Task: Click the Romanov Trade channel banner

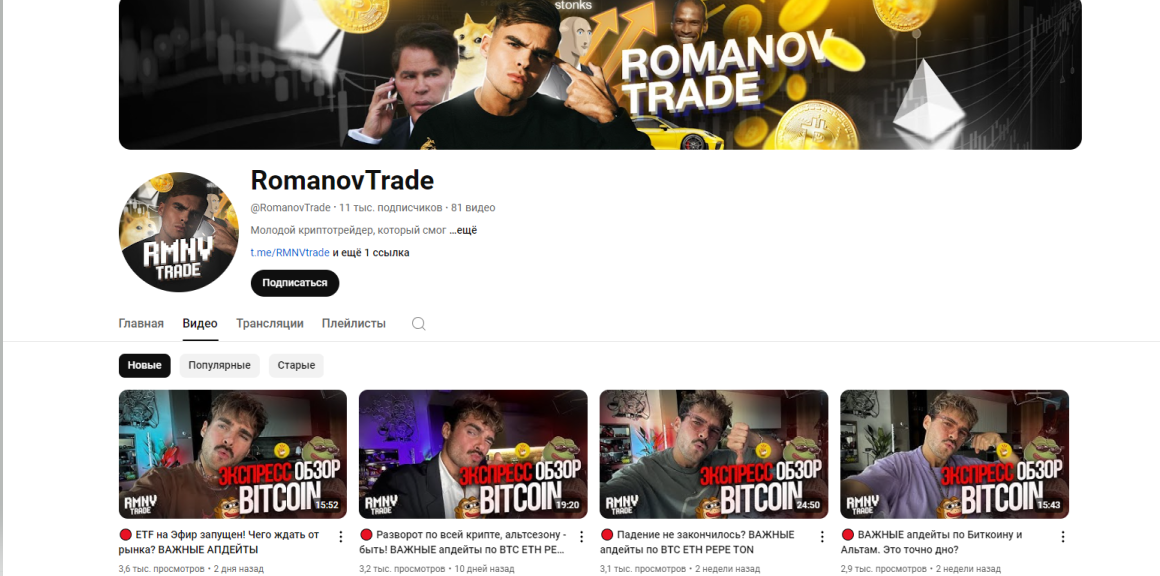Action: coord(600,74)
